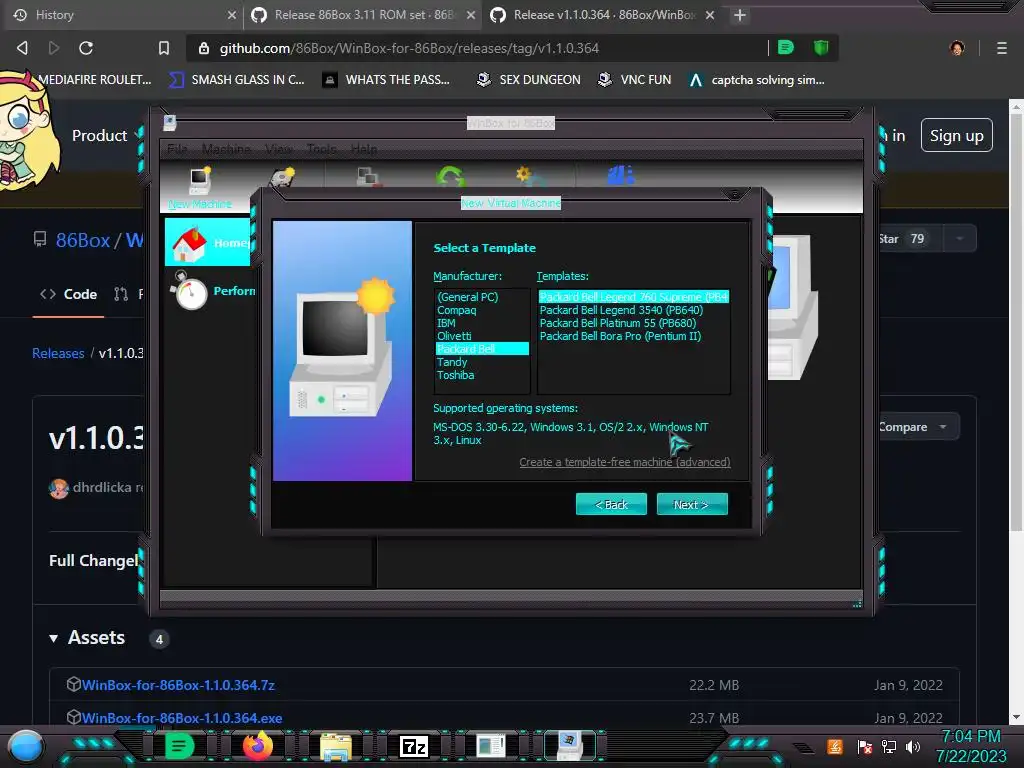Open the File menu in WinBox
This screenshot has height=768, width=1024.
[177, 149]
